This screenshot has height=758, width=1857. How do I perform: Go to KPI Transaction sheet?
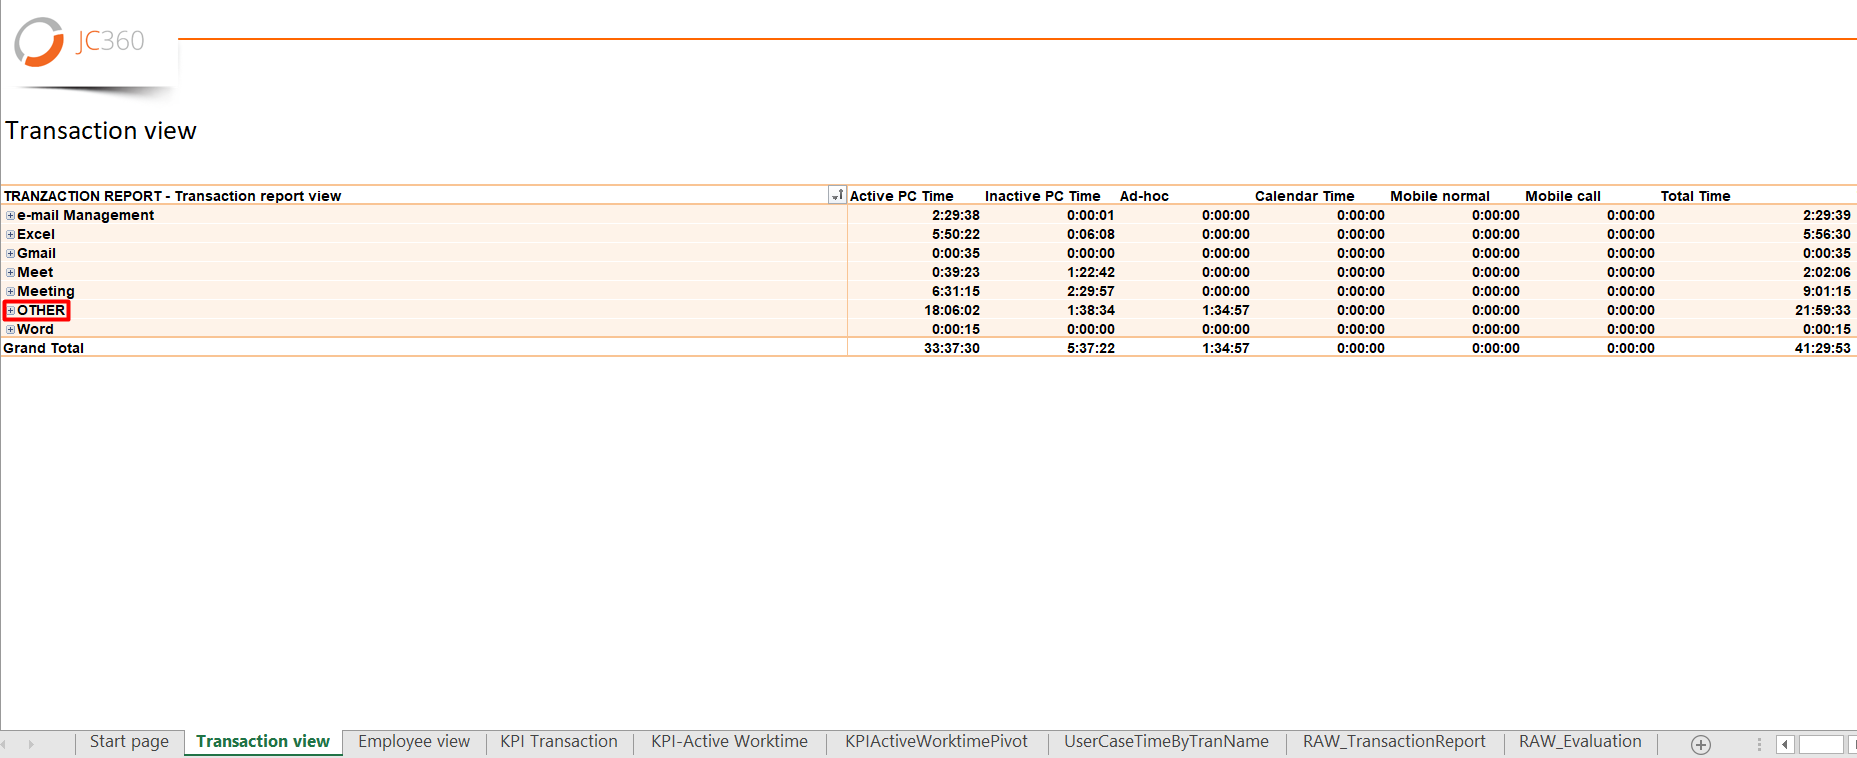click(x=558, y=742)
